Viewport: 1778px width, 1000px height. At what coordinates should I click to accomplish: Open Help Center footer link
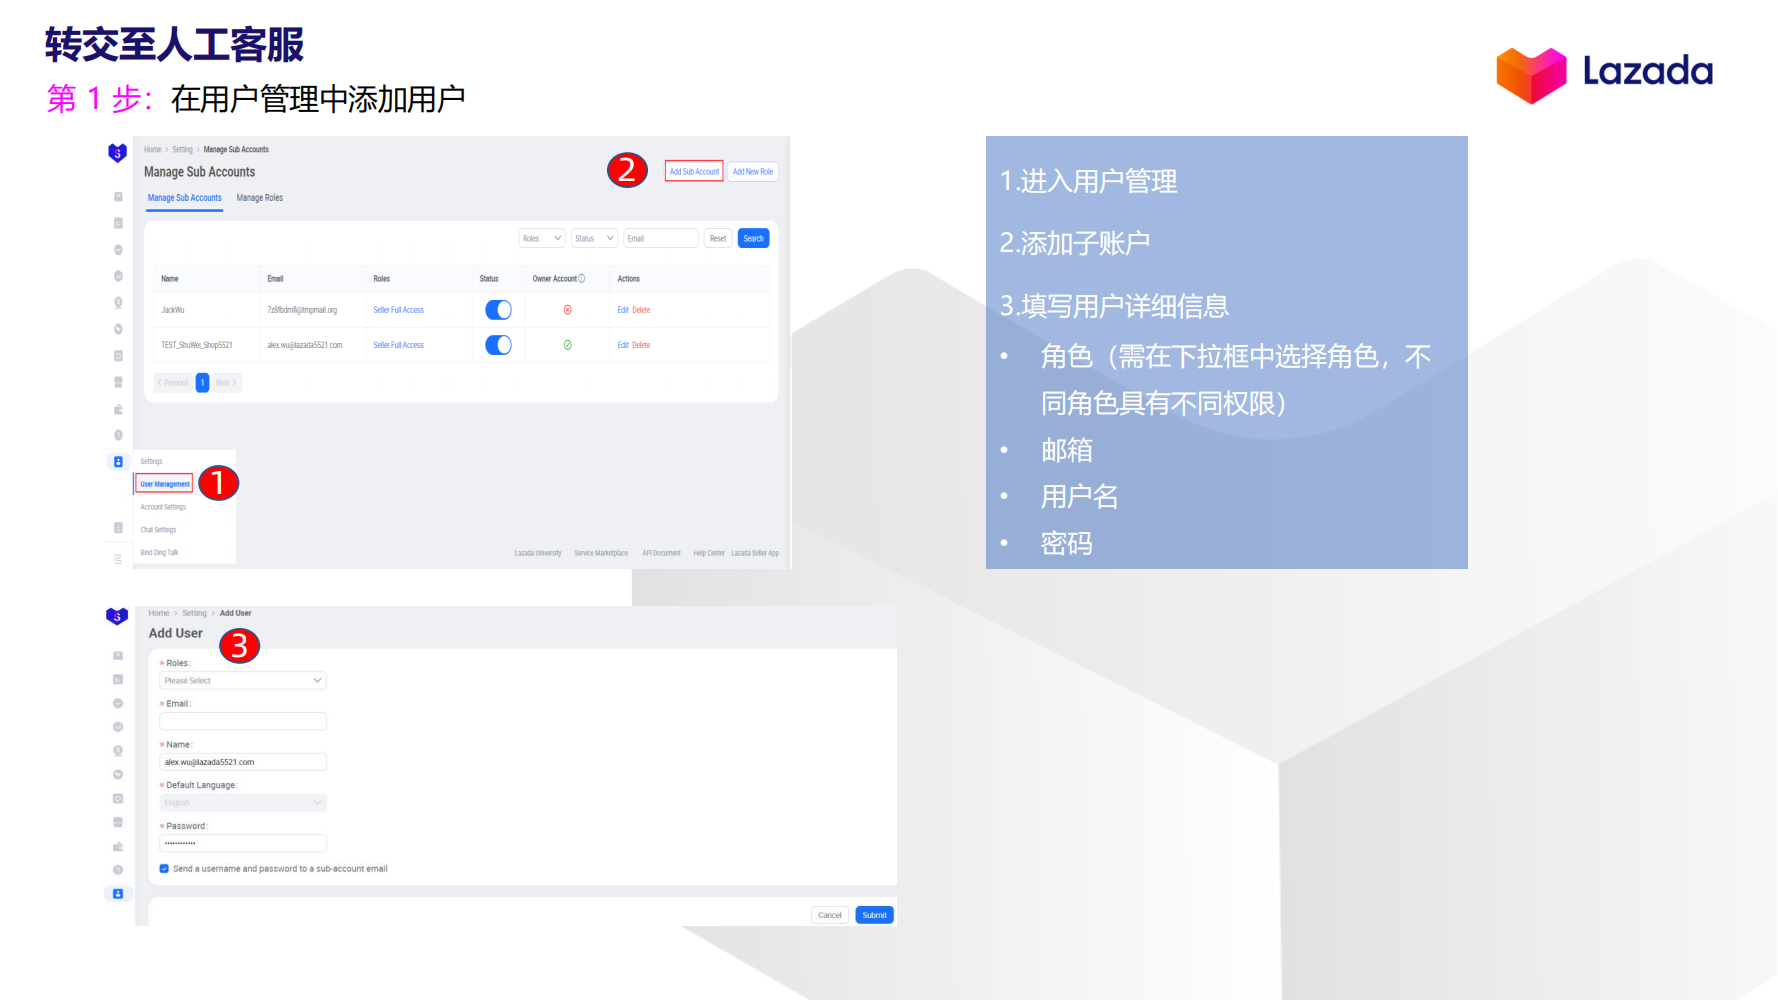[709, 553]
